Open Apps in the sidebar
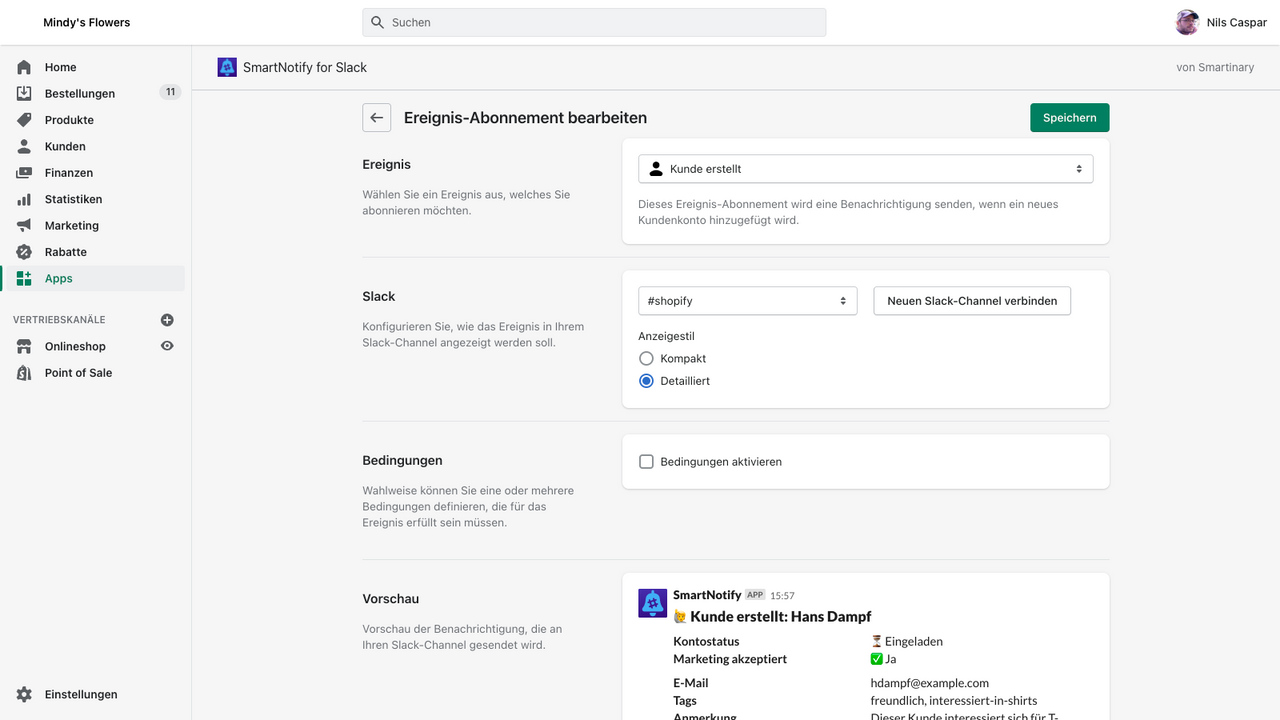Viewport: 1280px width, 720px height. pyautogui.click(x=59, y=279)
